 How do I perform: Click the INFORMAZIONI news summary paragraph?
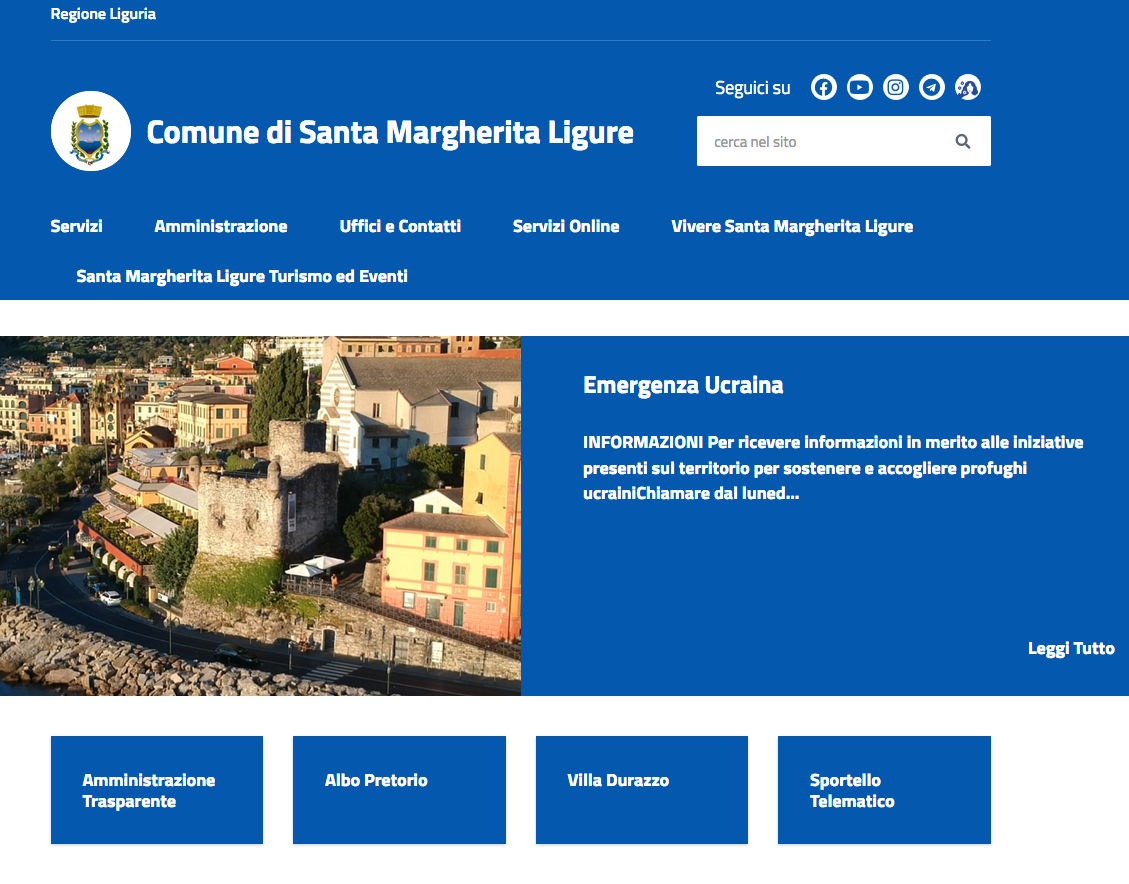tap(833, 468)
